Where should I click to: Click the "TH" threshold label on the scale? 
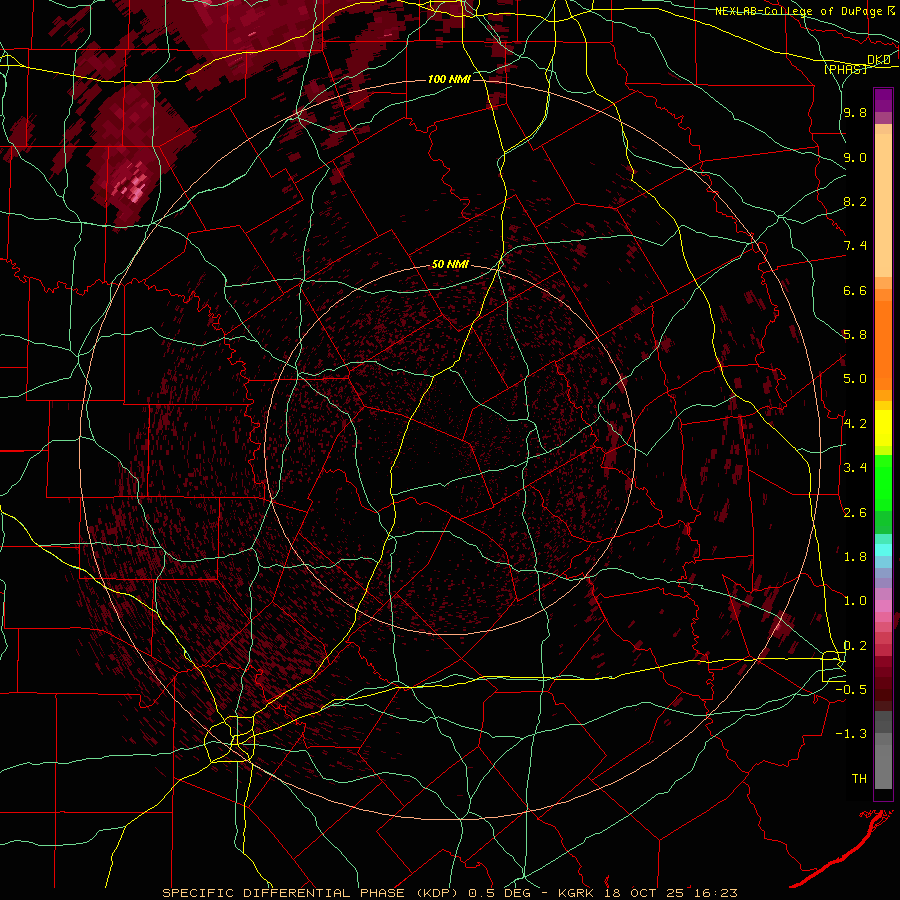pyautogui.click(x=859, y=778)
